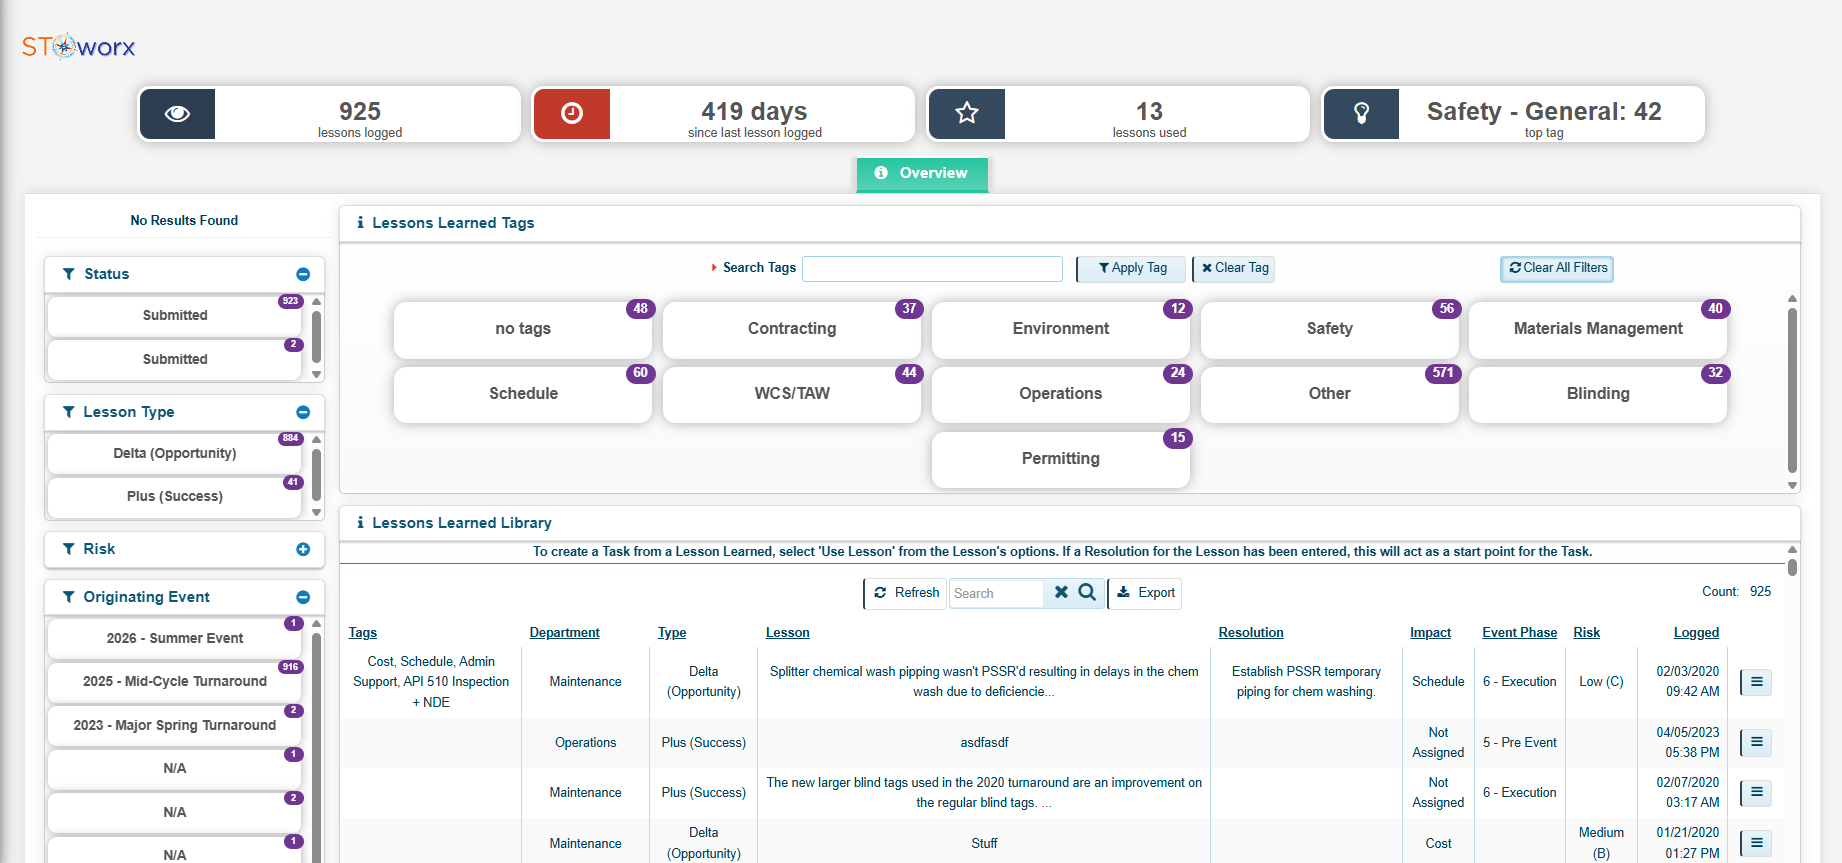Image resolution: width=1842 pixels, height=863 pixels.
Task: Filter by Plus (Success) lesson type
Action: (175, 497)
